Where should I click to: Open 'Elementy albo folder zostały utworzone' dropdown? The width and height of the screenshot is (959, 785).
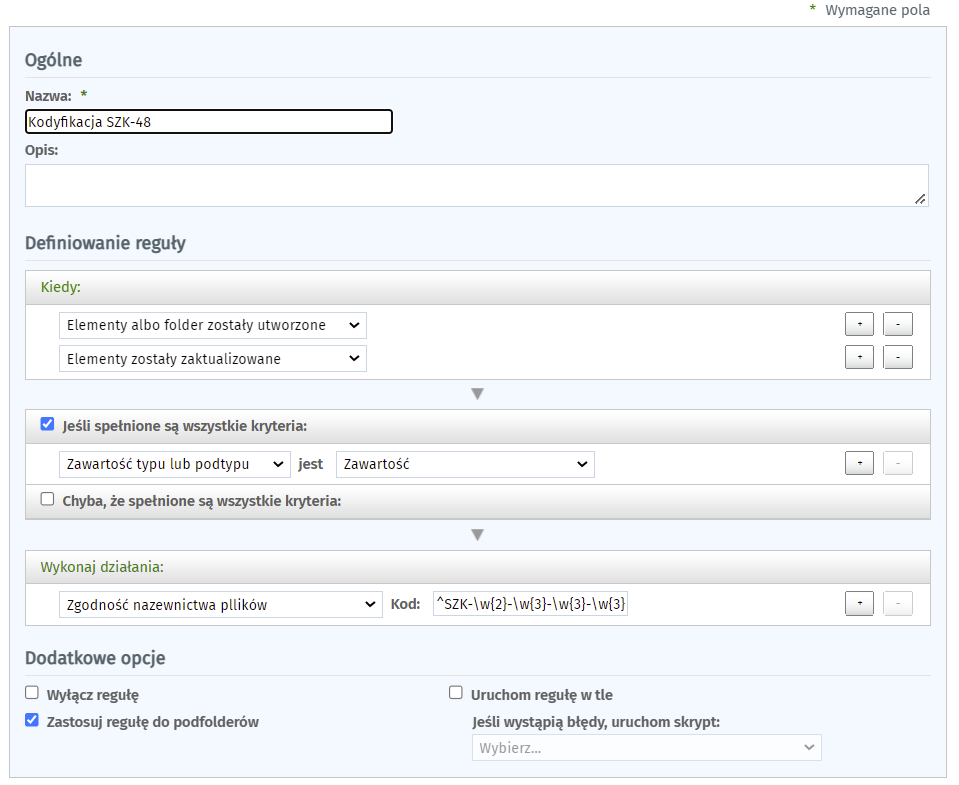[x=213, y=325]
